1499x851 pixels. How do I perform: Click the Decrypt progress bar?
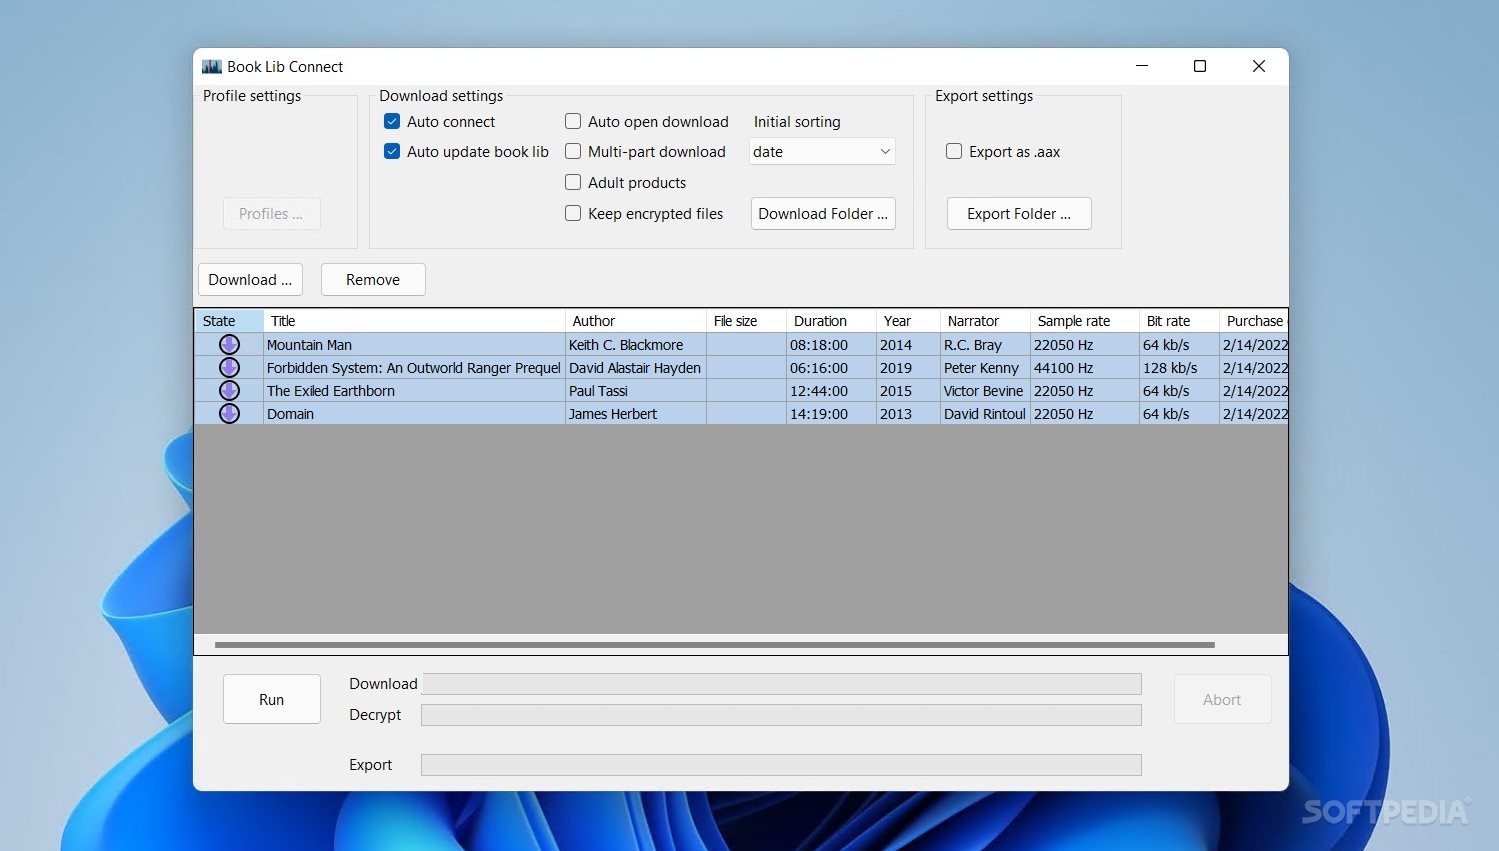pyautogui.click(x=781, y=715)
